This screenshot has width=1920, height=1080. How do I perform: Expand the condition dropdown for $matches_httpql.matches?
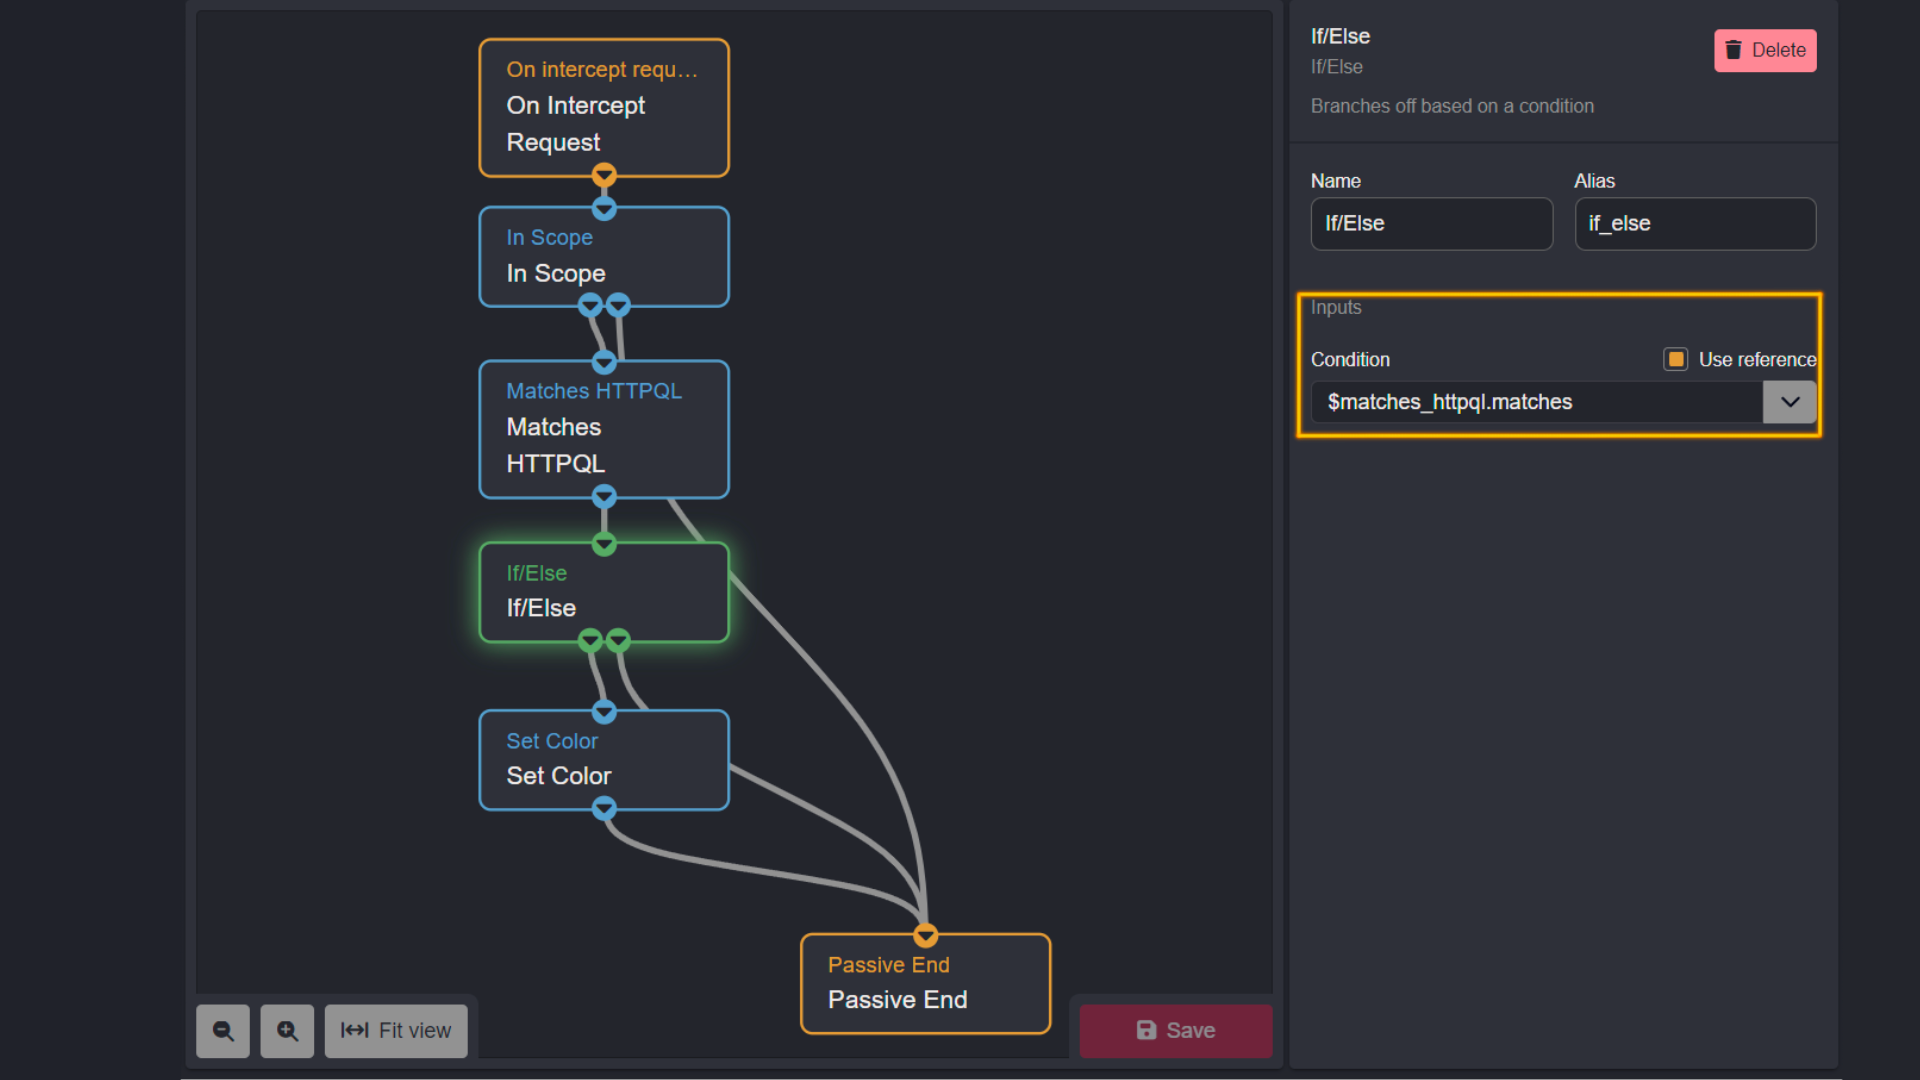tap(1789, 401)
